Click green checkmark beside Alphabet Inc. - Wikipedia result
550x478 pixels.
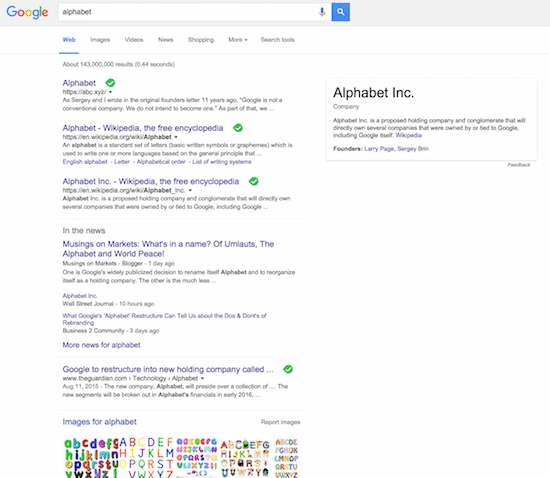click(254, 181)
